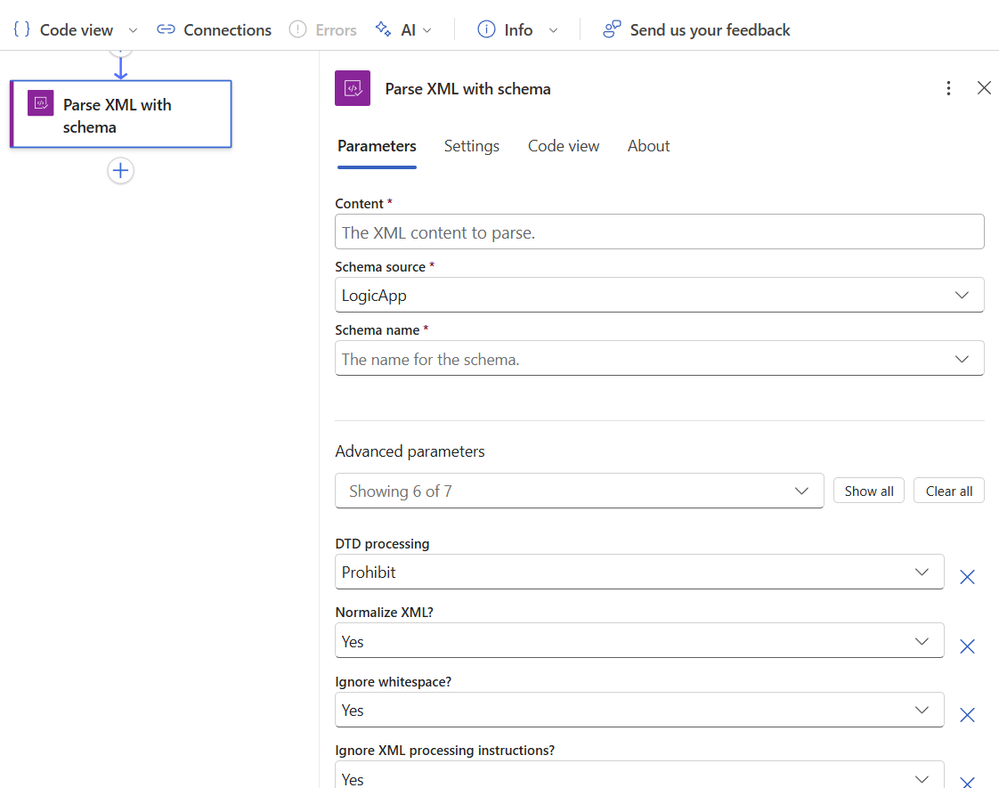Open the Connections toolbar item
Screen dimensions: 999x788
(x=214, y=30)
